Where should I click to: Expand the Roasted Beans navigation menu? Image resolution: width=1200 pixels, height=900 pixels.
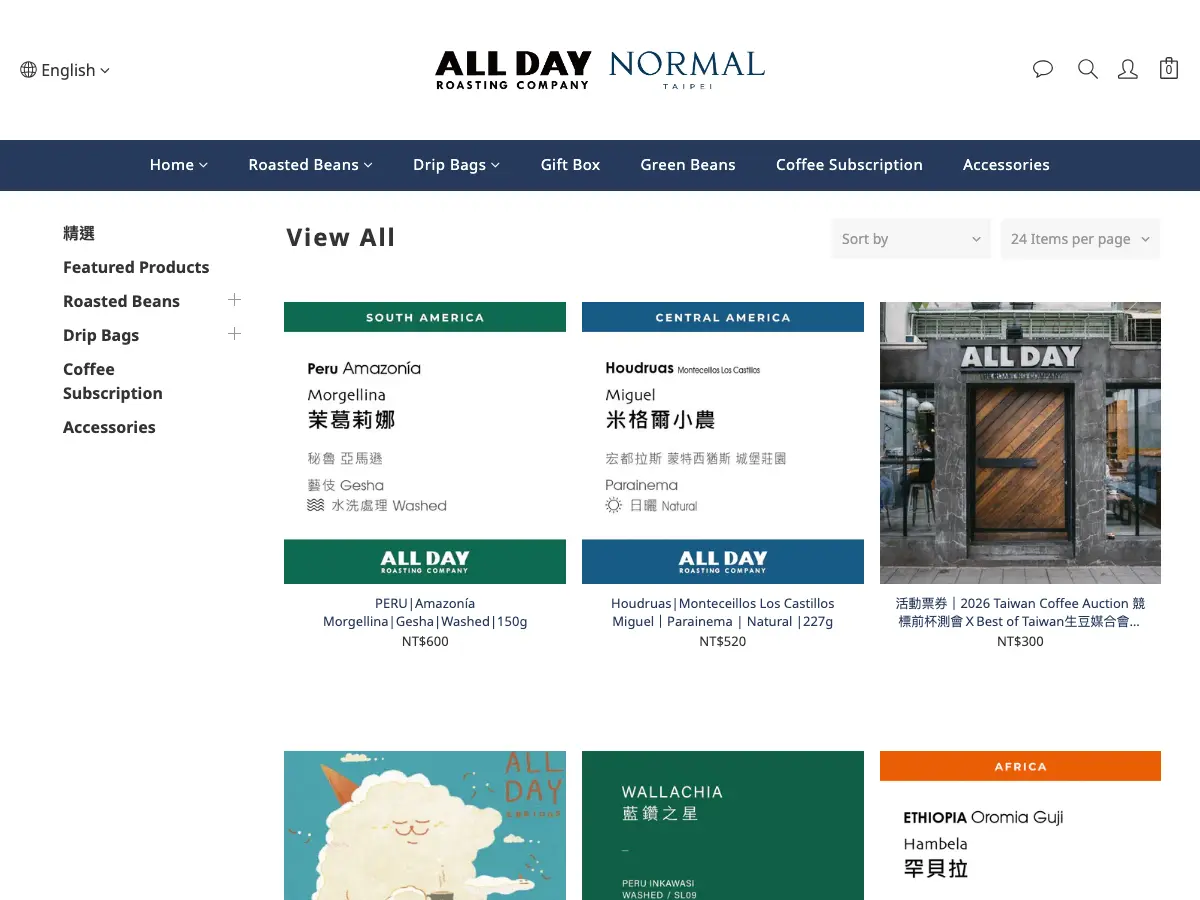click(x=311, y=165)
